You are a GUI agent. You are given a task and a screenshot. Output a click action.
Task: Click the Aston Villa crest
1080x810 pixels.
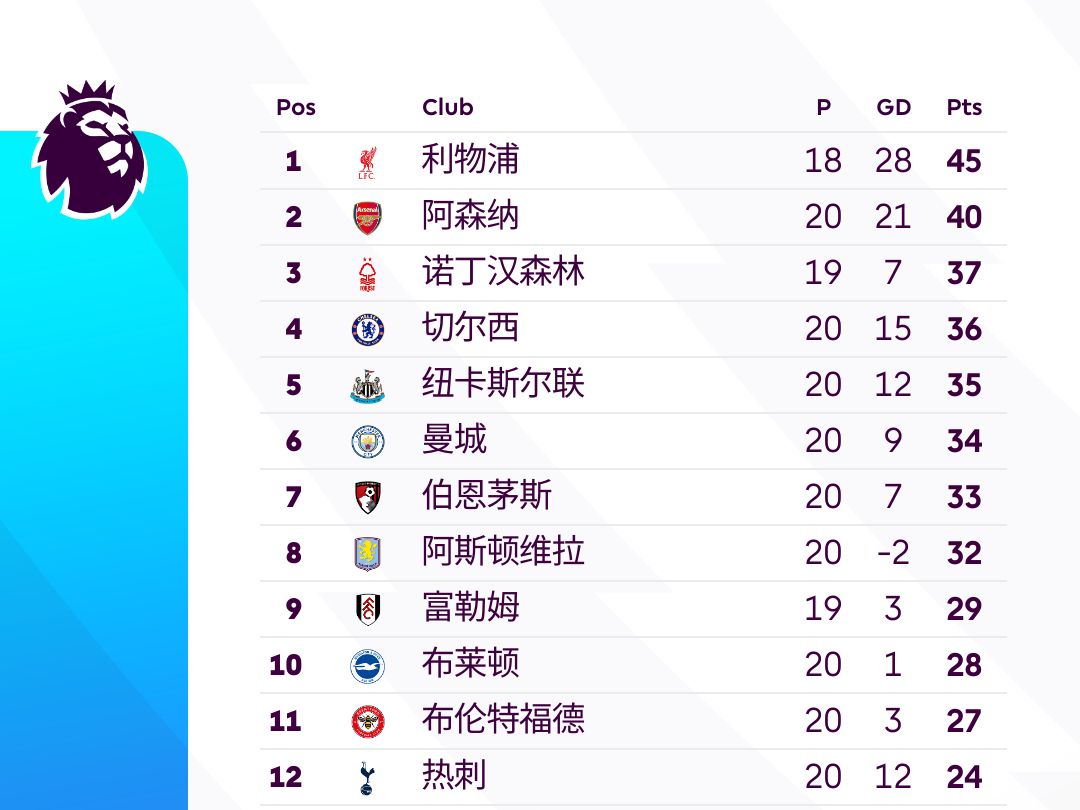tap(367, 554)
